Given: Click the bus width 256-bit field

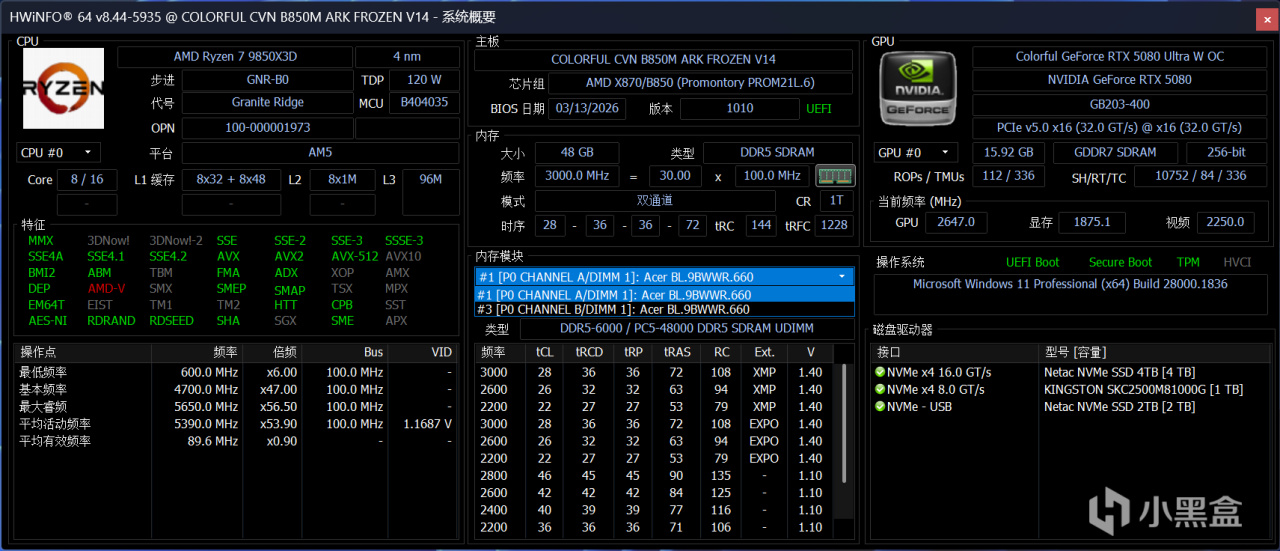Looking at the screenshot, I should [x=1226, y=152].
